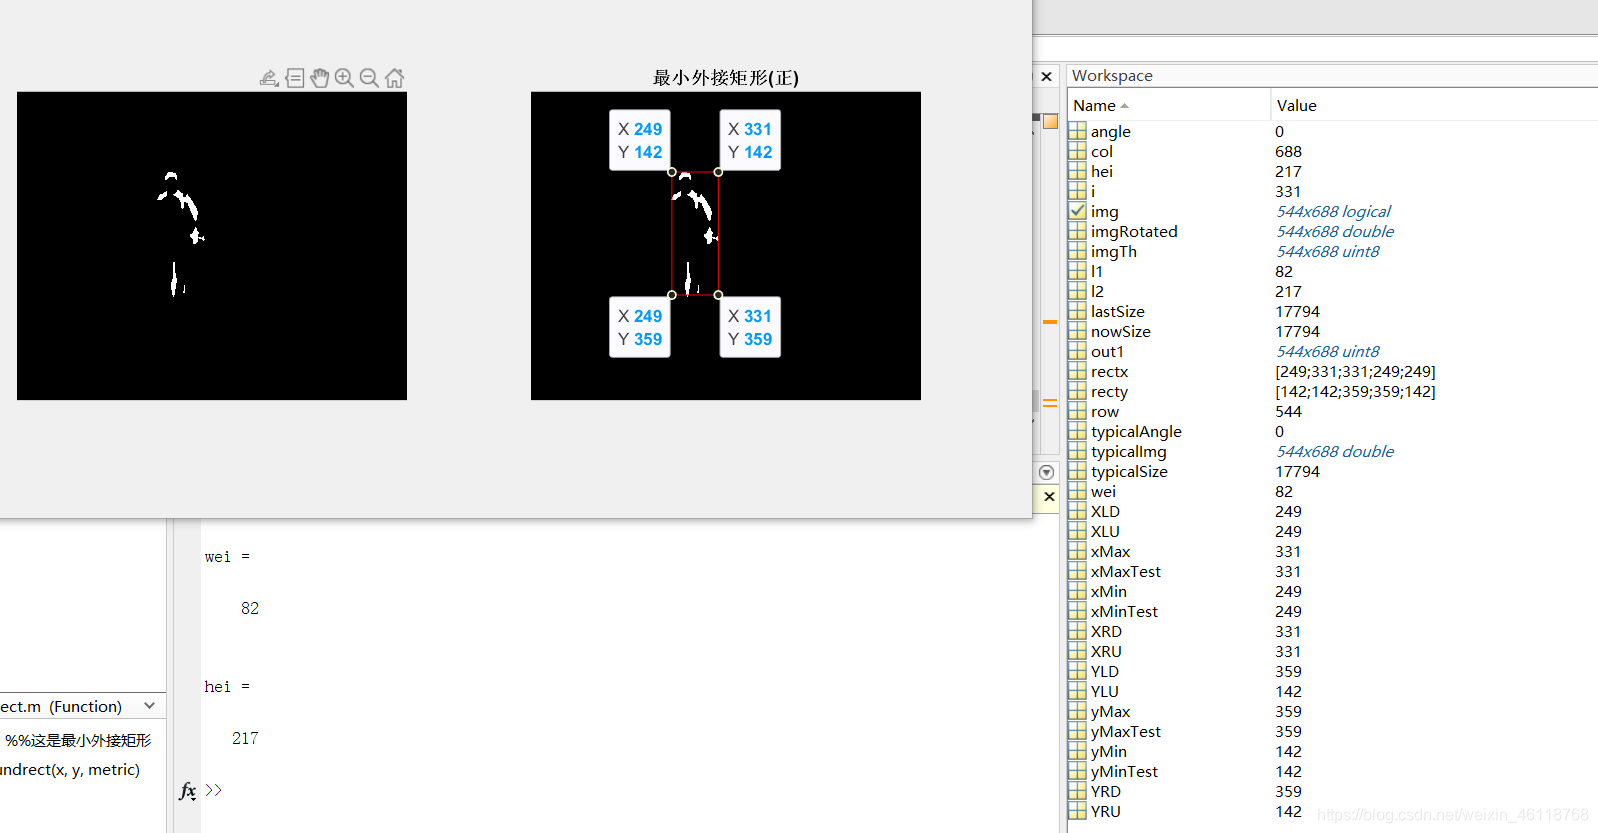Select the zoom in tool in axes toolbar
This screenshot has height=833, width=1598.
[x=344, y=78]
